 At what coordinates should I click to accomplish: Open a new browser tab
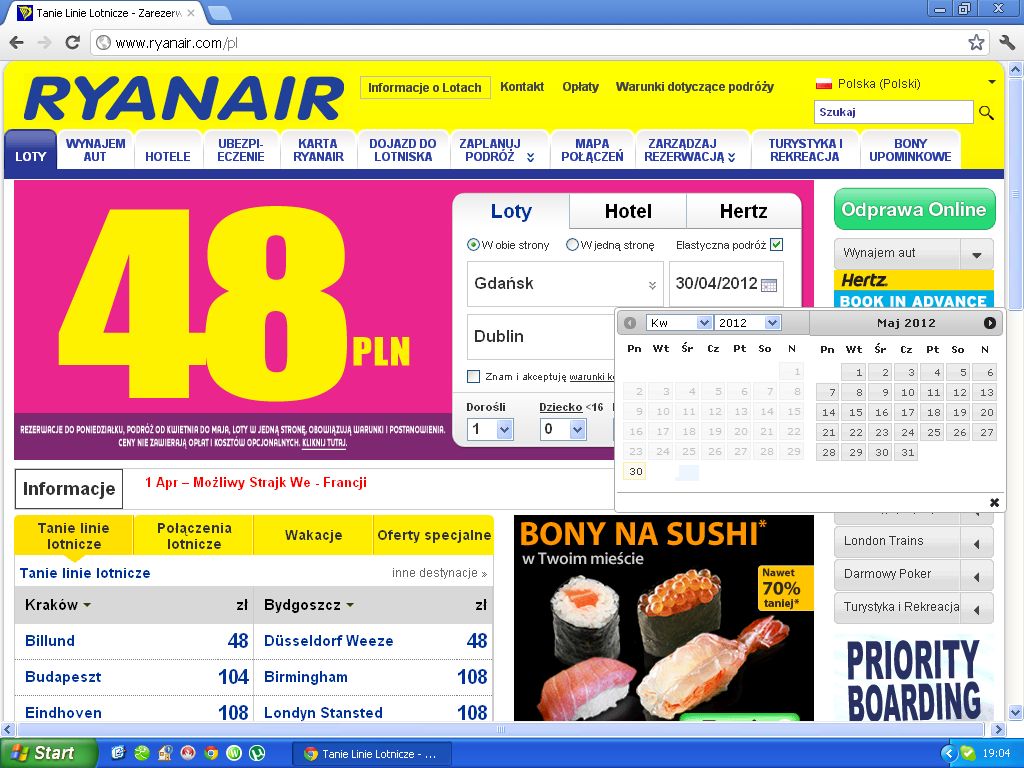[x=220, y=12]
